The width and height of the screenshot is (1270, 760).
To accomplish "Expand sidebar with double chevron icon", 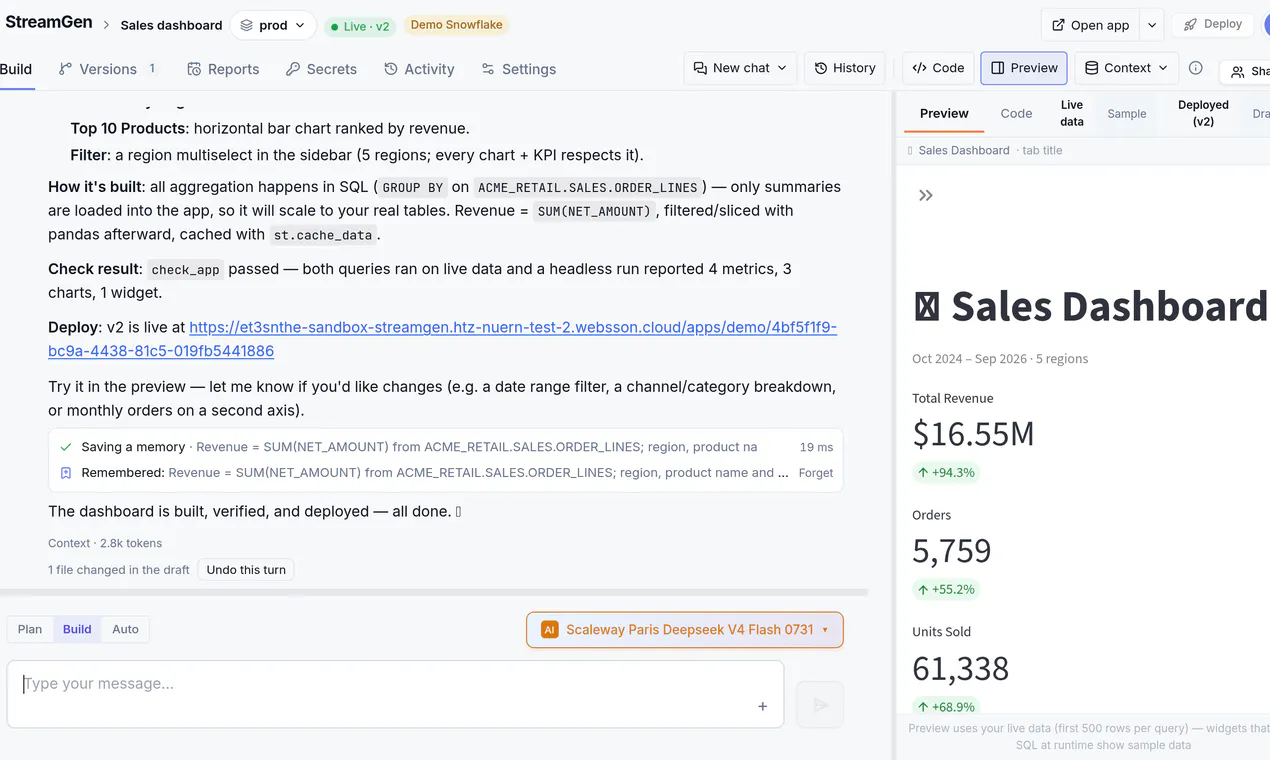I will 926,195.
